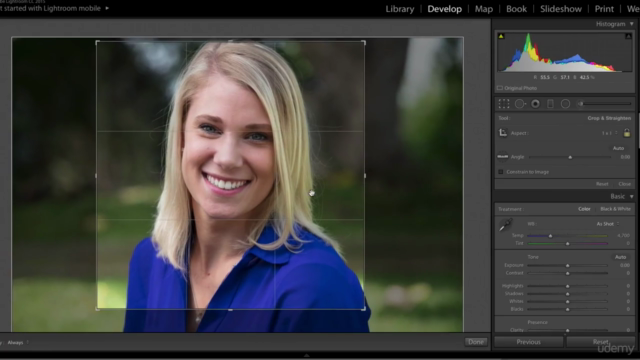The width and height of the screenshot is (640, 360).
Task: Click the Previous button
Action: pos(529,342)
